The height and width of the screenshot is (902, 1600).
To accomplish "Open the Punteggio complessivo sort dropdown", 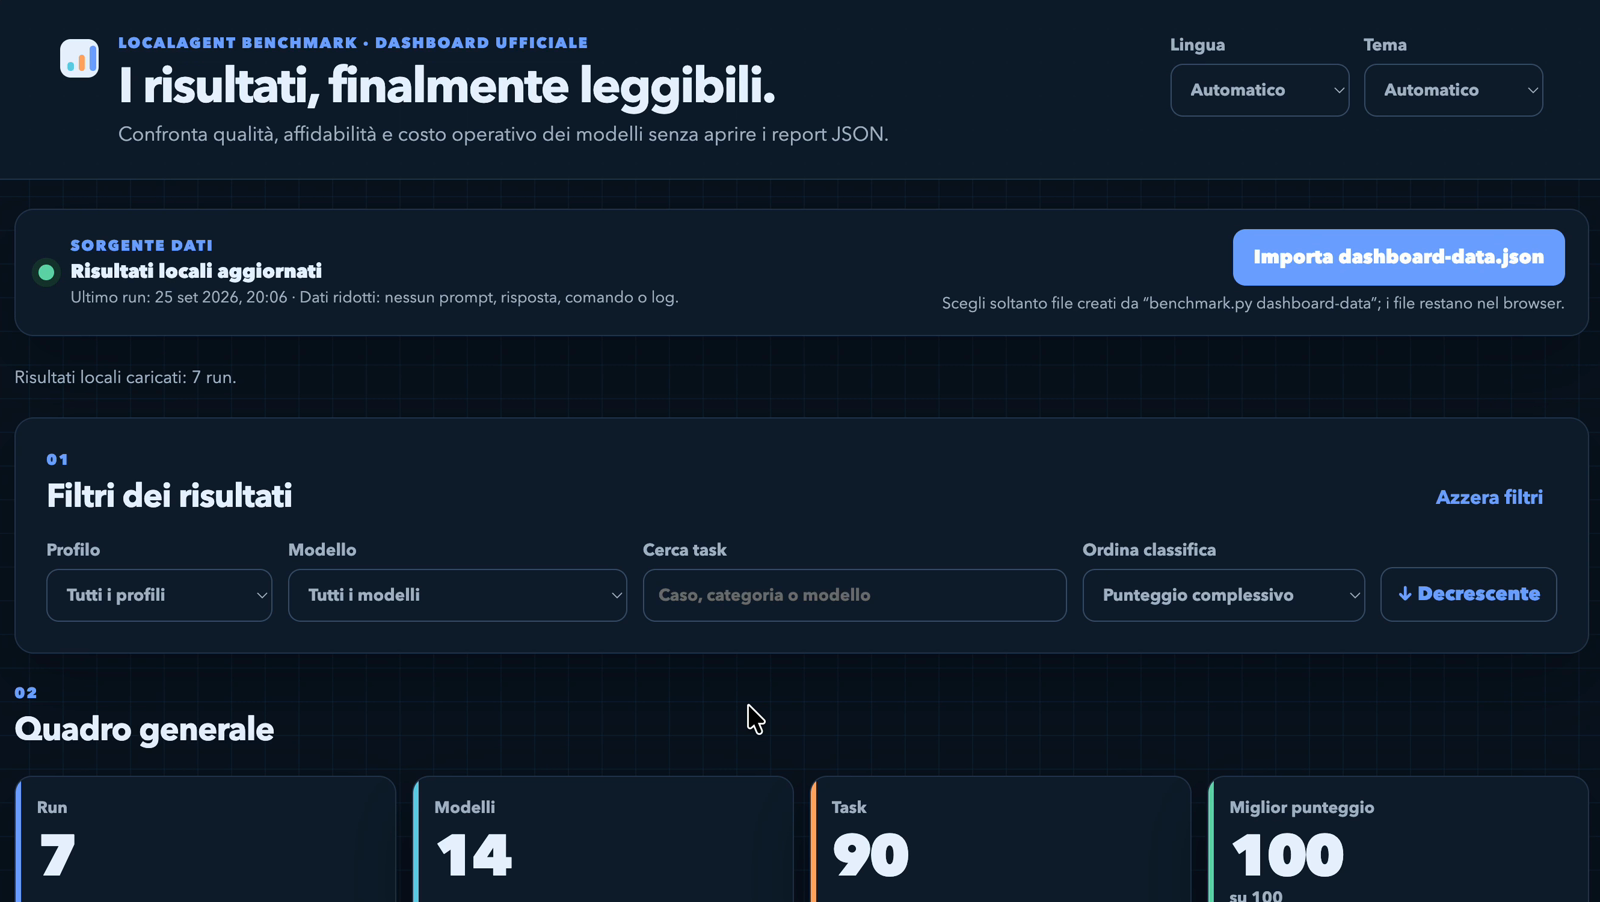I will (x=1223, y=595).
